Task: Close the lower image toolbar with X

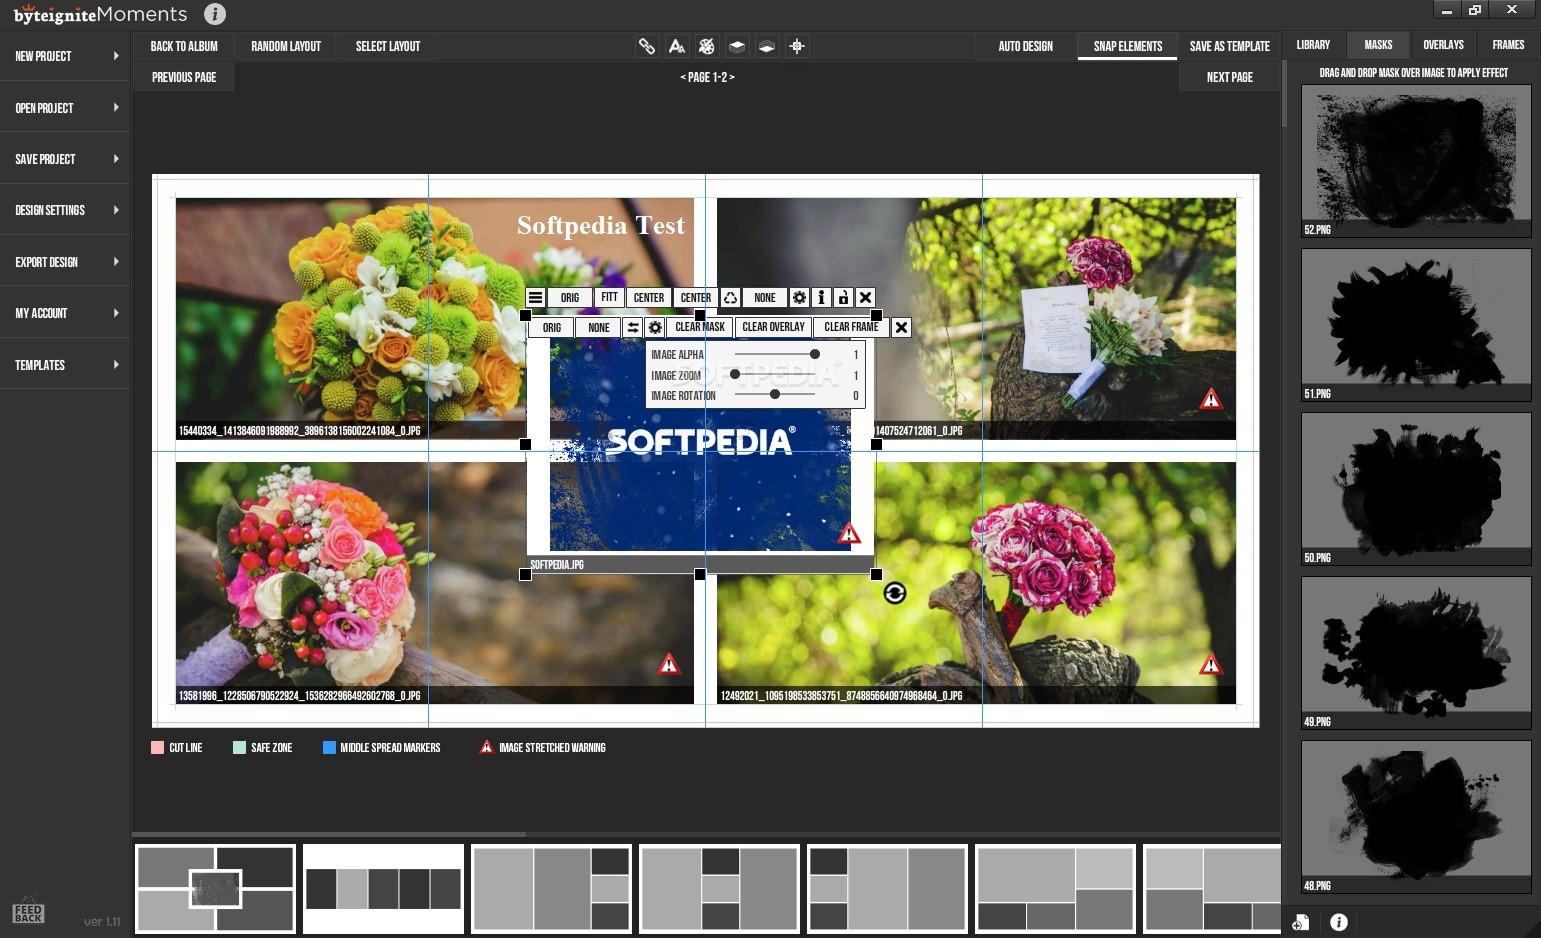Action: coord(901,328)
